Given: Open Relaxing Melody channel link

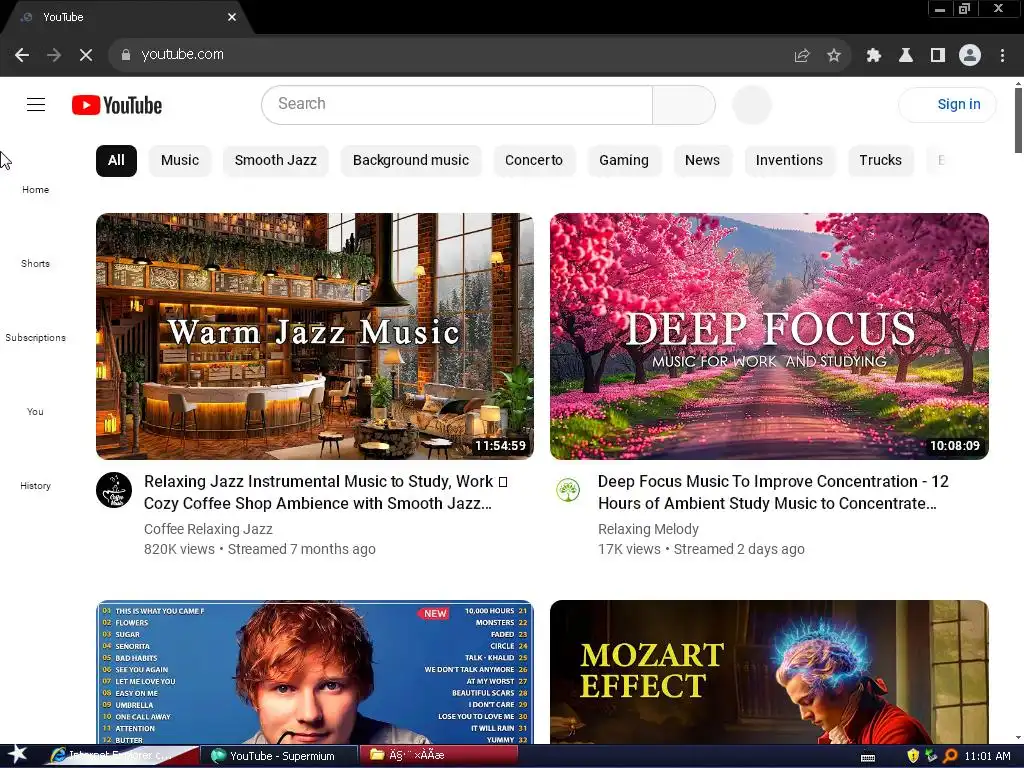Looking at the screenshot, I should coord(648,529).
